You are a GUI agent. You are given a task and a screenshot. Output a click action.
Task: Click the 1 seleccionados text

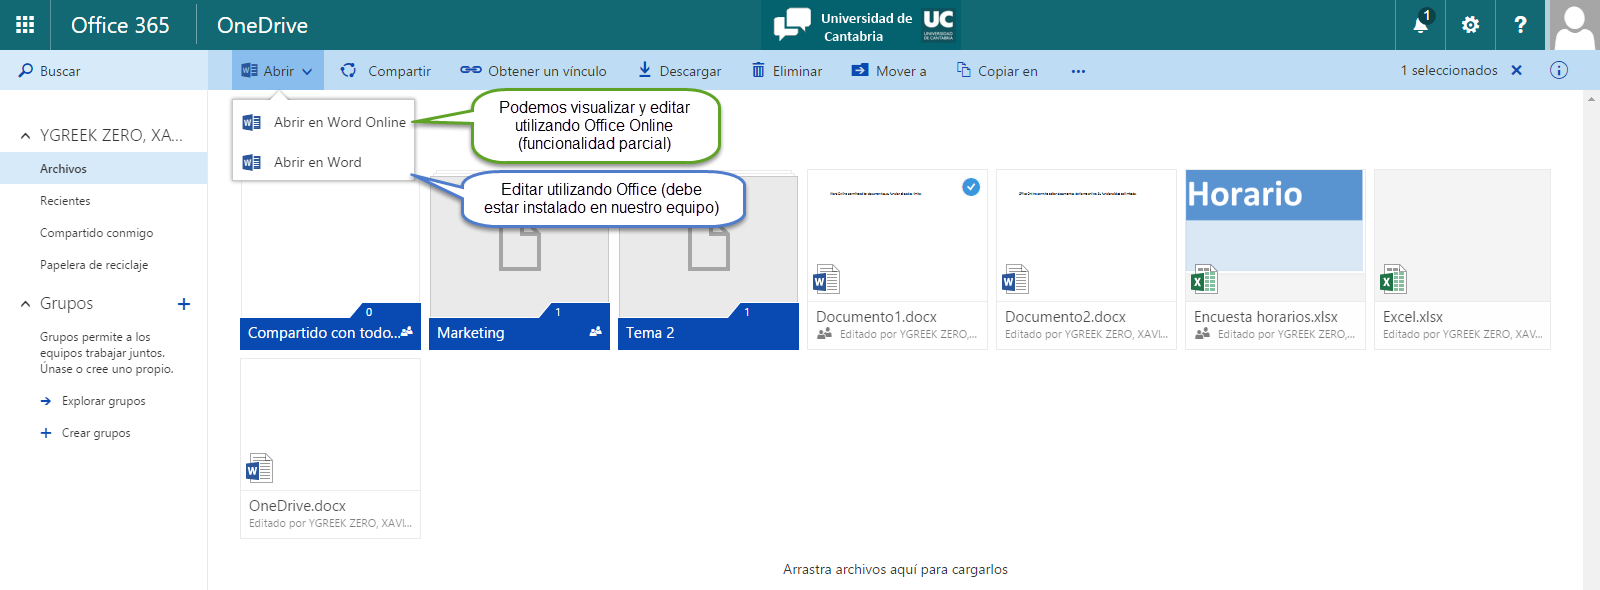coord(1449,70)
